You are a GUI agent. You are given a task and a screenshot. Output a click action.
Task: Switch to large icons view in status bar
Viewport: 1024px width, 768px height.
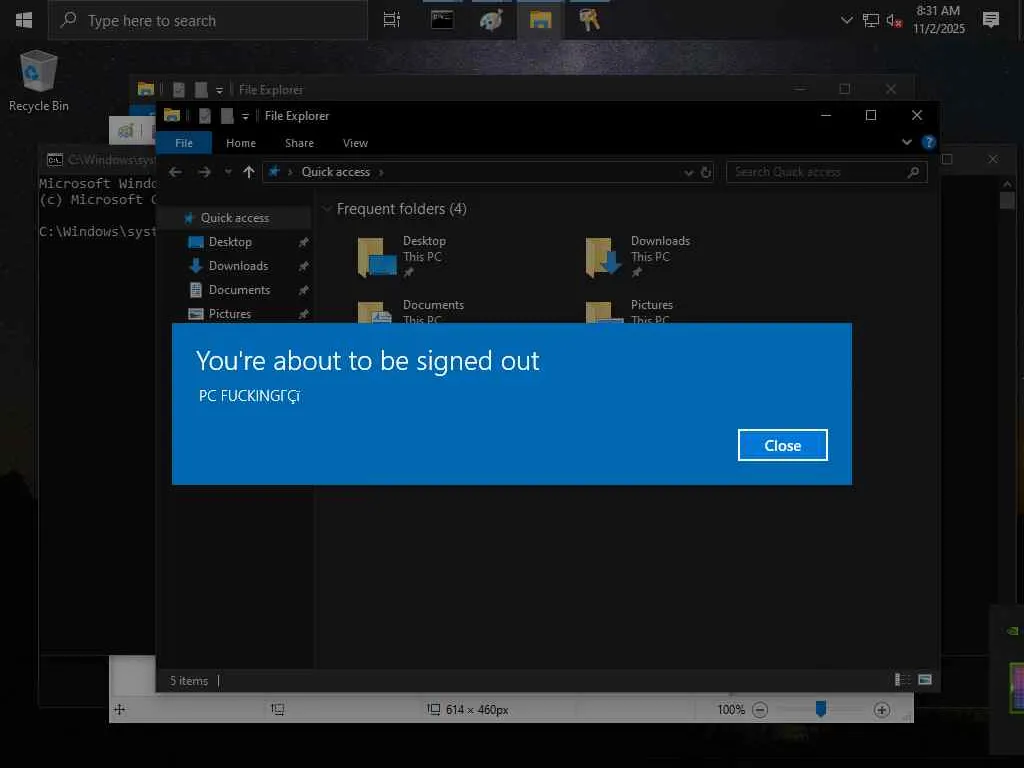point(925,680)
